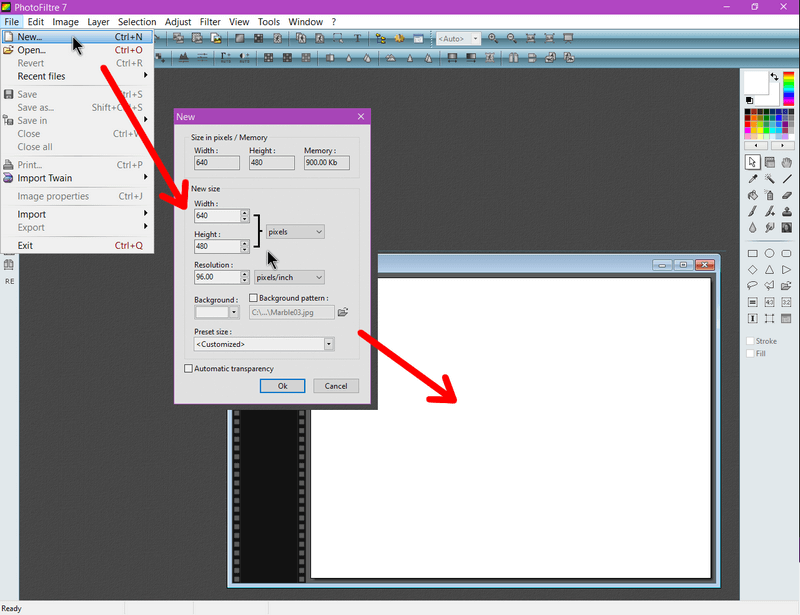Check the Background pattern option
The height and width of the screenshot is (615, 800).
[x=253, y=298]
